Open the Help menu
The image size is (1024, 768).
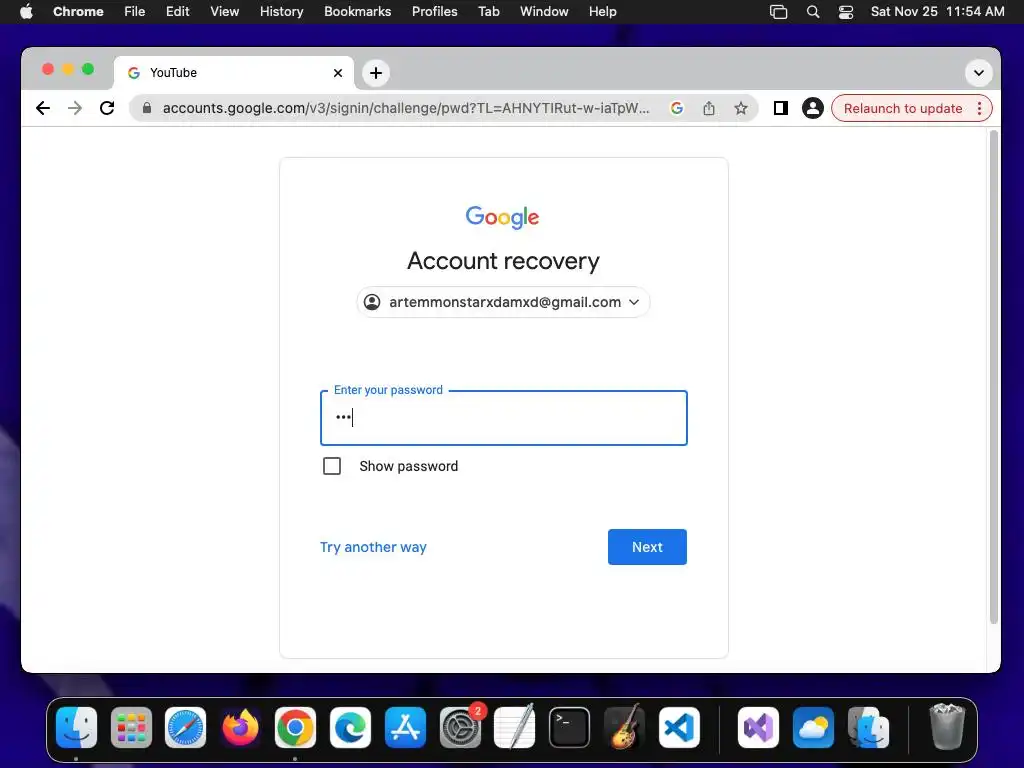pyautogui.click(x=602, y=12)
